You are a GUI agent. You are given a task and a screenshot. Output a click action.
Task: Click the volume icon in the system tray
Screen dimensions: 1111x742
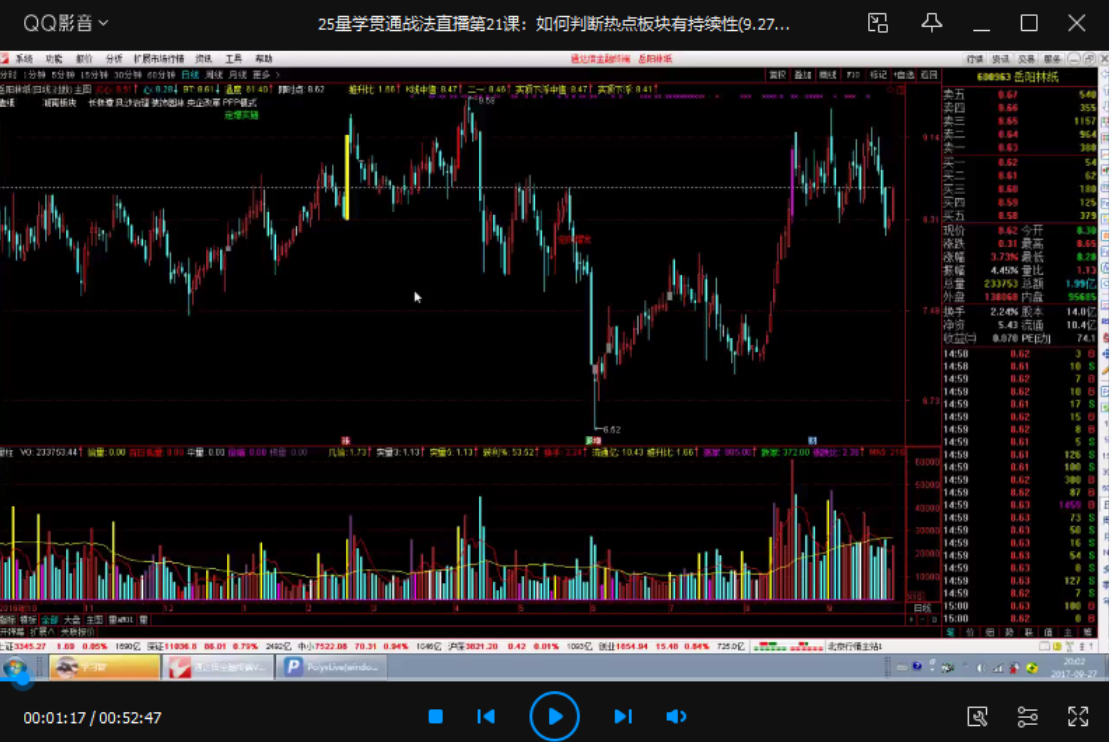981,666
